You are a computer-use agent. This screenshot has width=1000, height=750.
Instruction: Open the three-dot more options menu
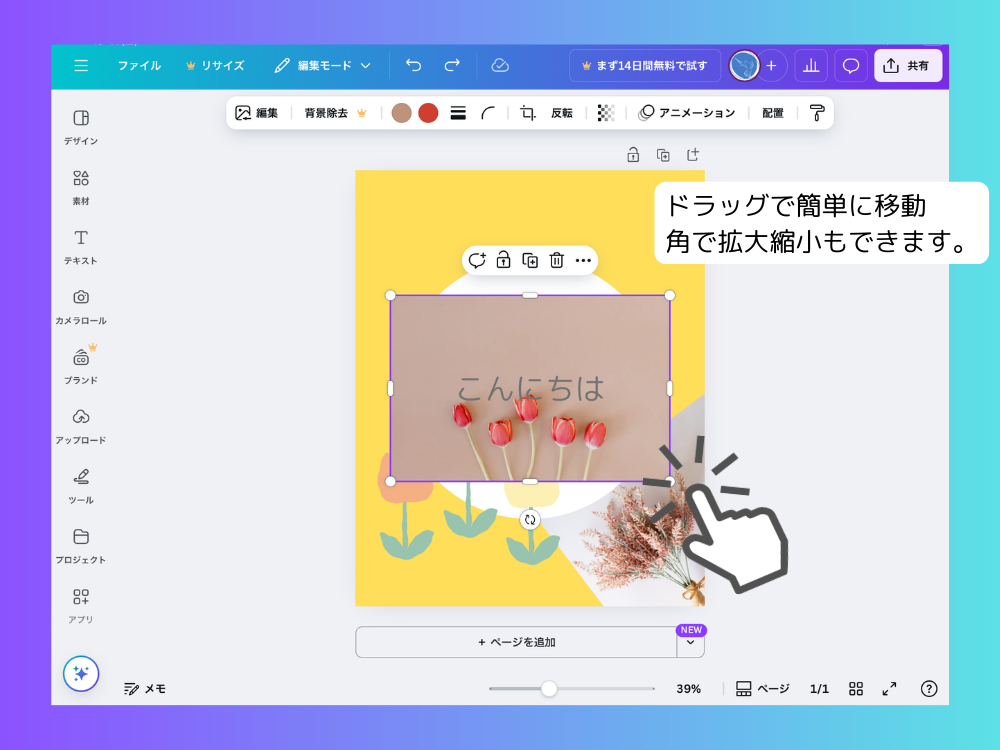(x=584, y=260)
